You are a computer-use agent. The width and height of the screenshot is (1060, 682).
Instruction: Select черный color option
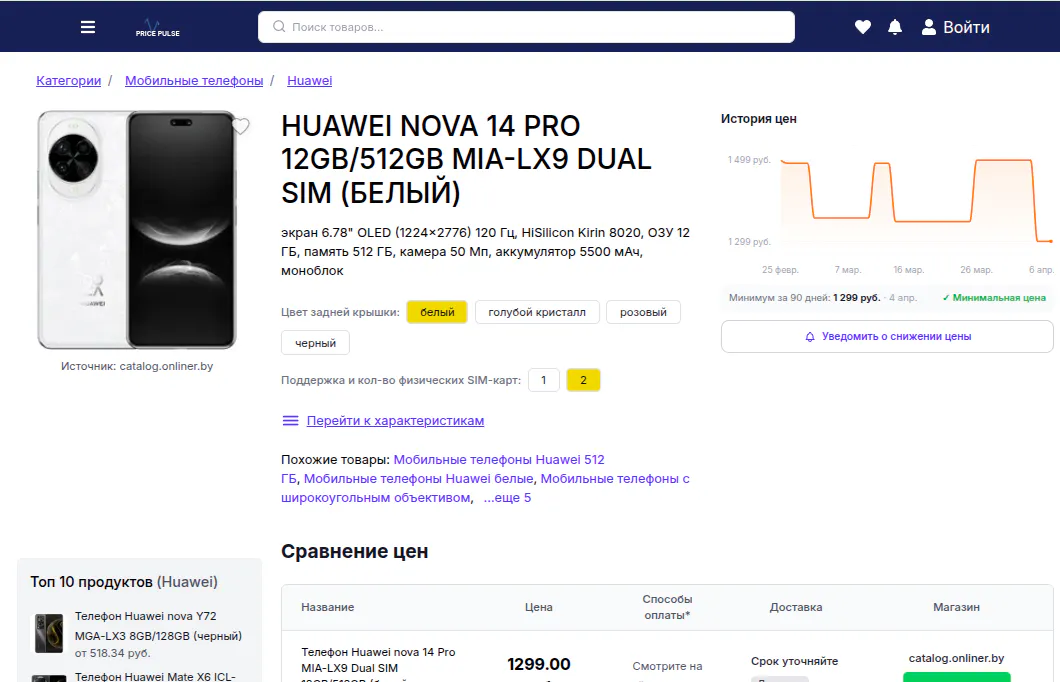click(315, 343)
